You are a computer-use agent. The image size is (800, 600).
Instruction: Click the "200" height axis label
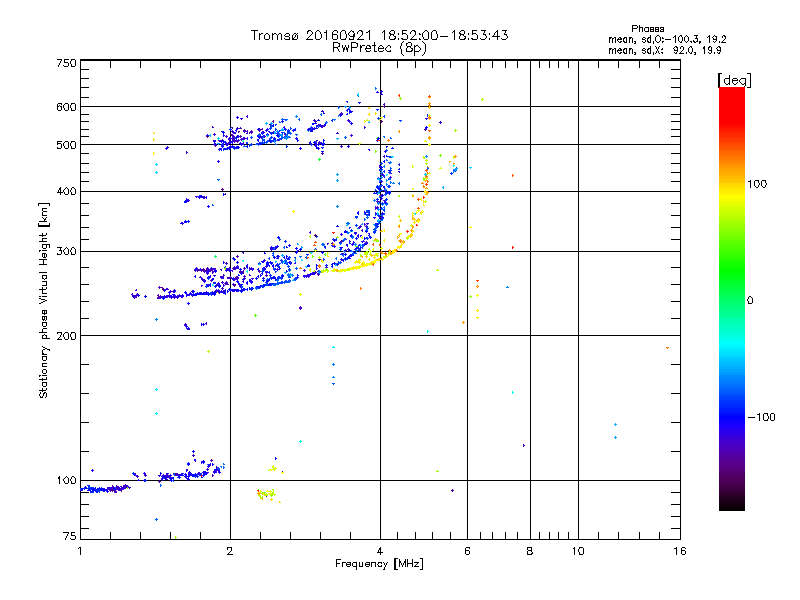point(66,336)
